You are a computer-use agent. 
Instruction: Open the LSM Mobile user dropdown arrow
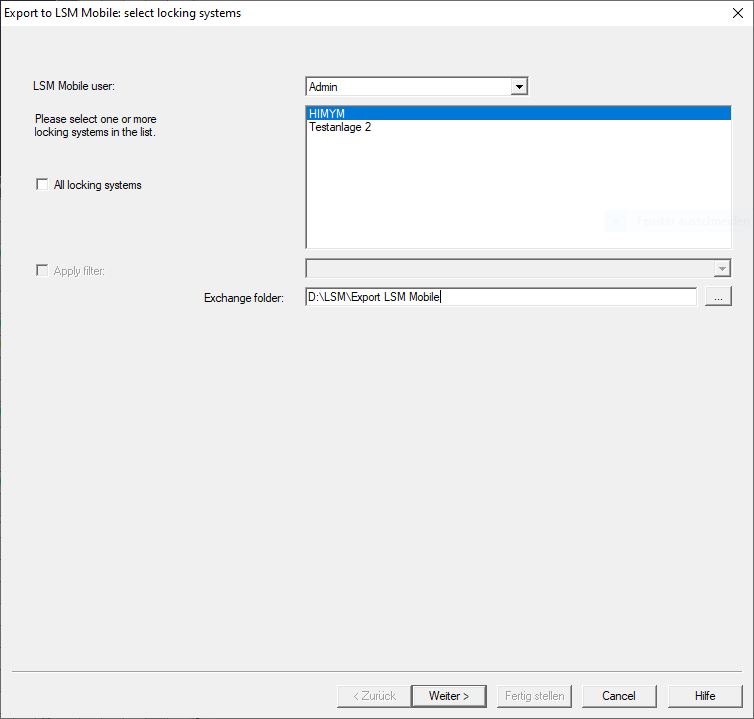coord(518,87)
